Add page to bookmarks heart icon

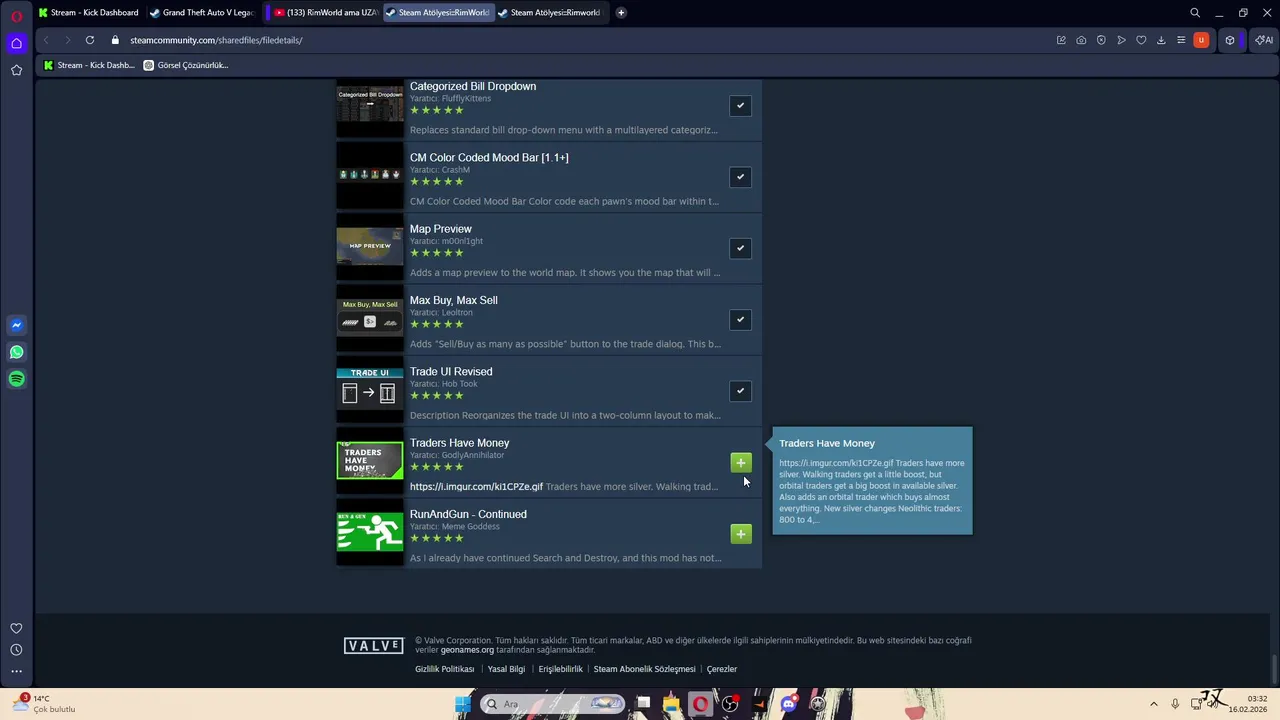1141,40
